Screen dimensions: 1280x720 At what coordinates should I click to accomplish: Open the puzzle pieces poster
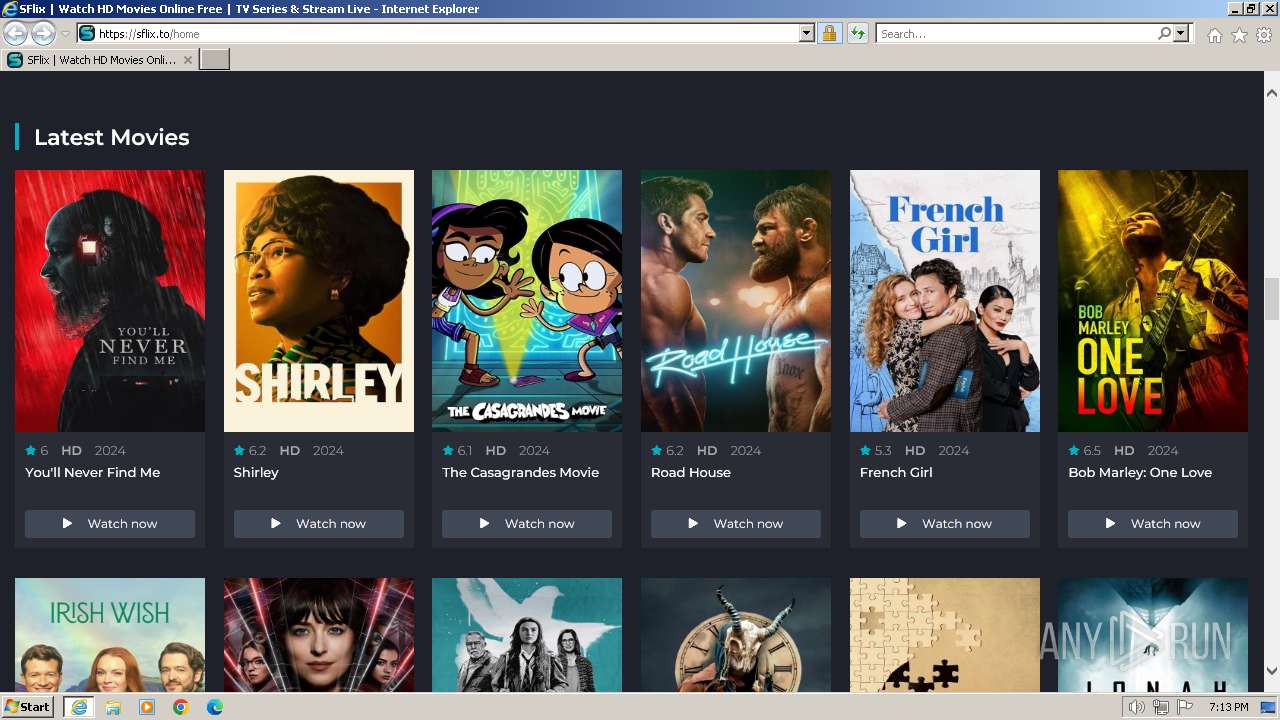(x=945, y=635)
